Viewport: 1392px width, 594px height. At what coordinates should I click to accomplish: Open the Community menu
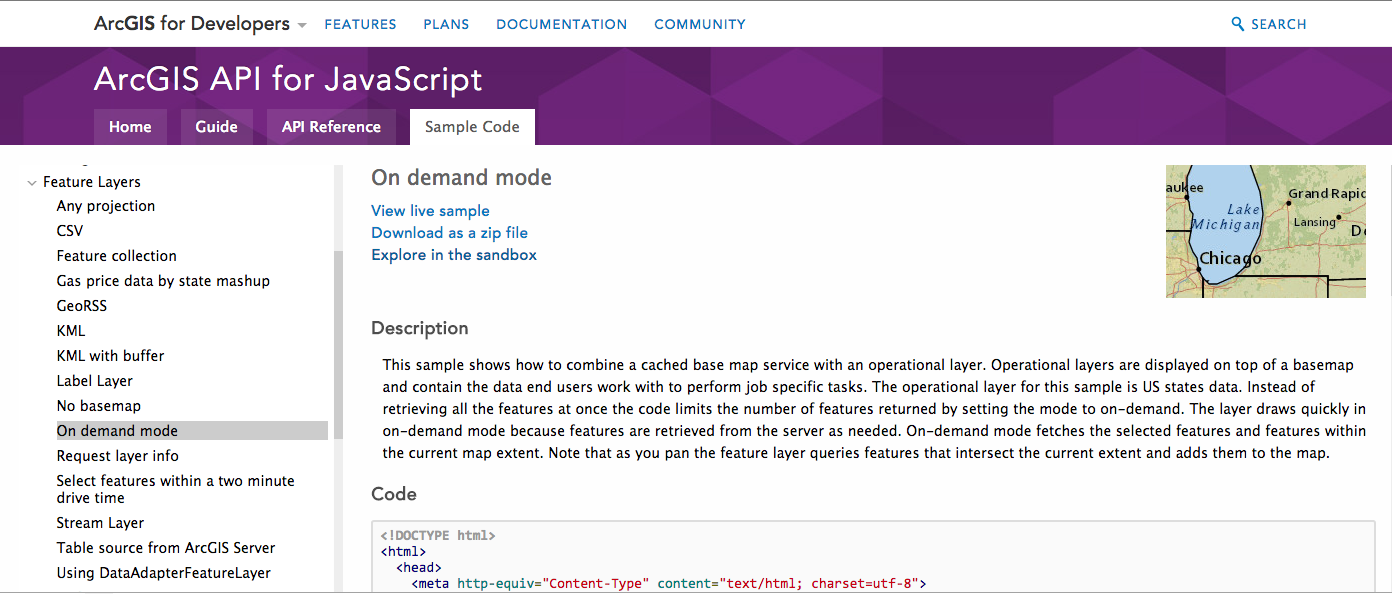700,24
